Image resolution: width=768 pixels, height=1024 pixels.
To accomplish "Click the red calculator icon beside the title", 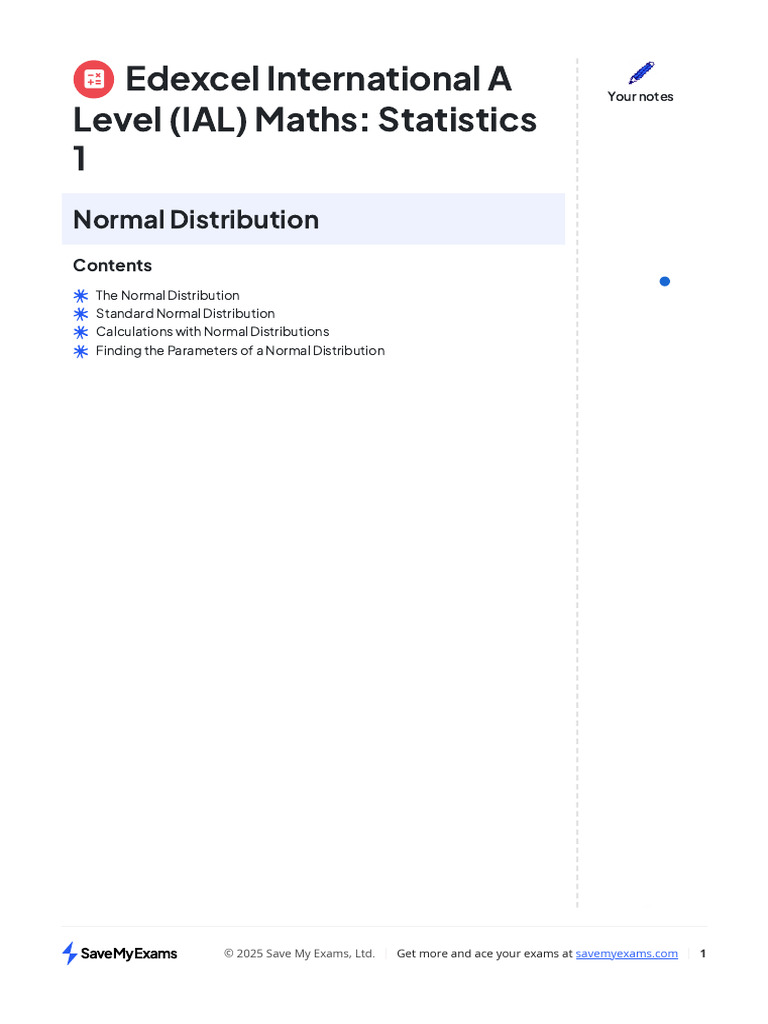I will pyautogui.click(x=94, y=79).
